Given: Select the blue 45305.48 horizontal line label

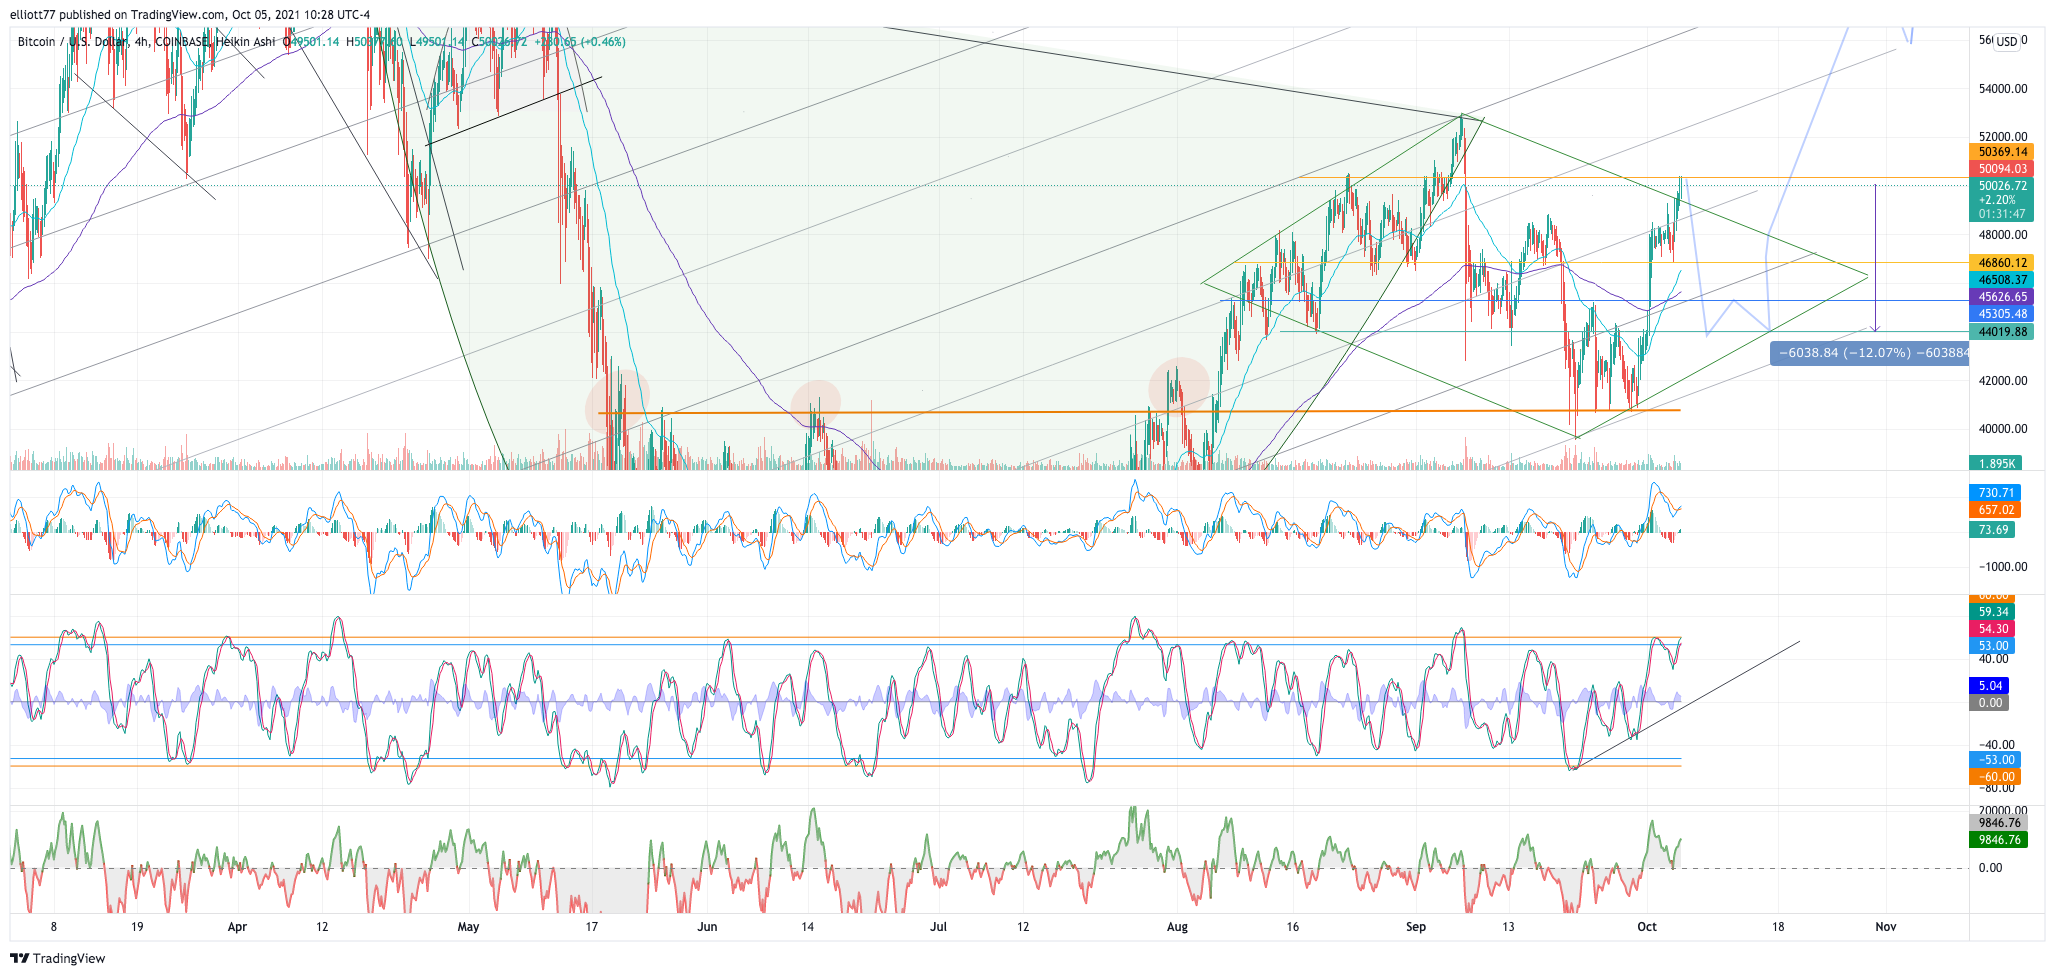Looking at the screenshot, I should tap(2001, 314).
